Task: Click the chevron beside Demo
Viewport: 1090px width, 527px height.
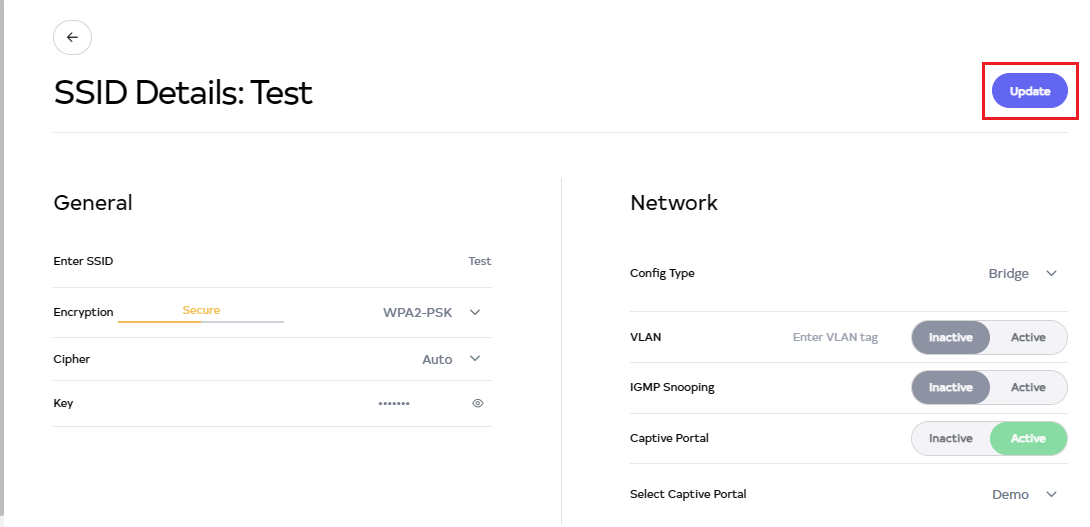Action: tap(1051, 494)
